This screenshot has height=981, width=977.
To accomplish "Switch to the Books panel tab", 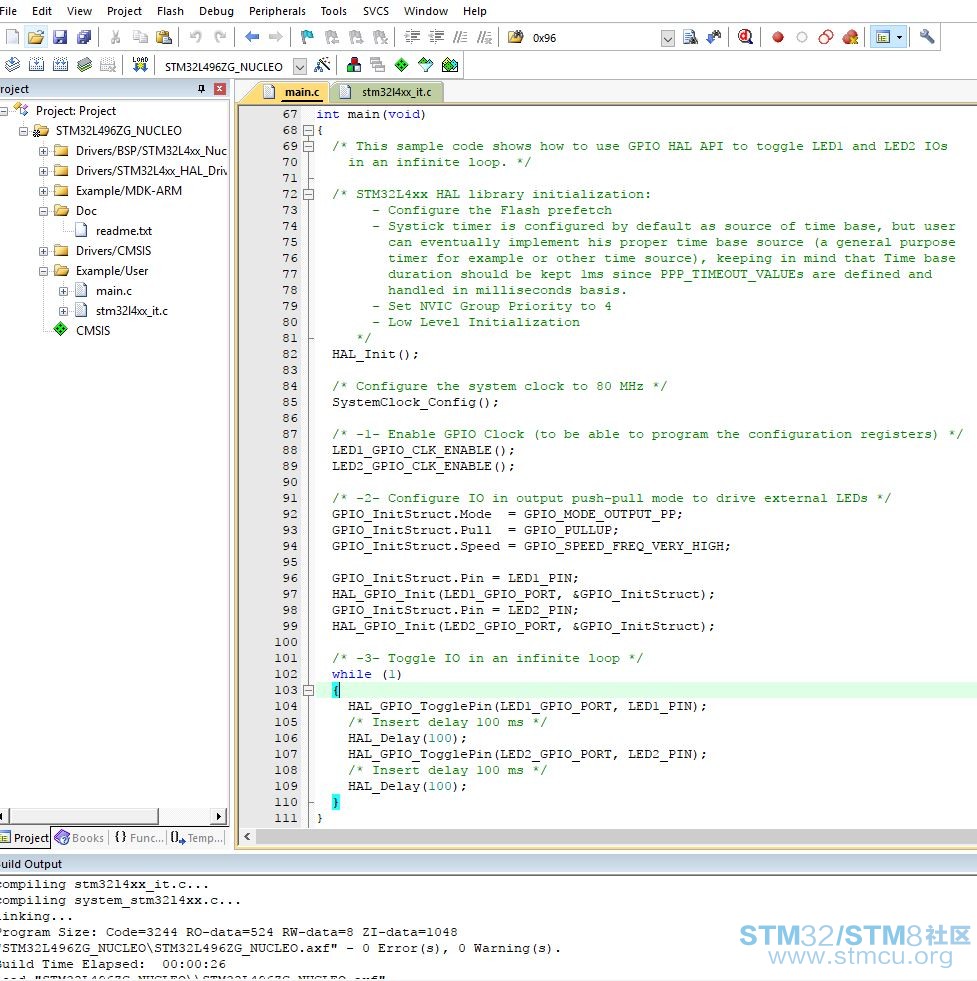I will point(79,838).
